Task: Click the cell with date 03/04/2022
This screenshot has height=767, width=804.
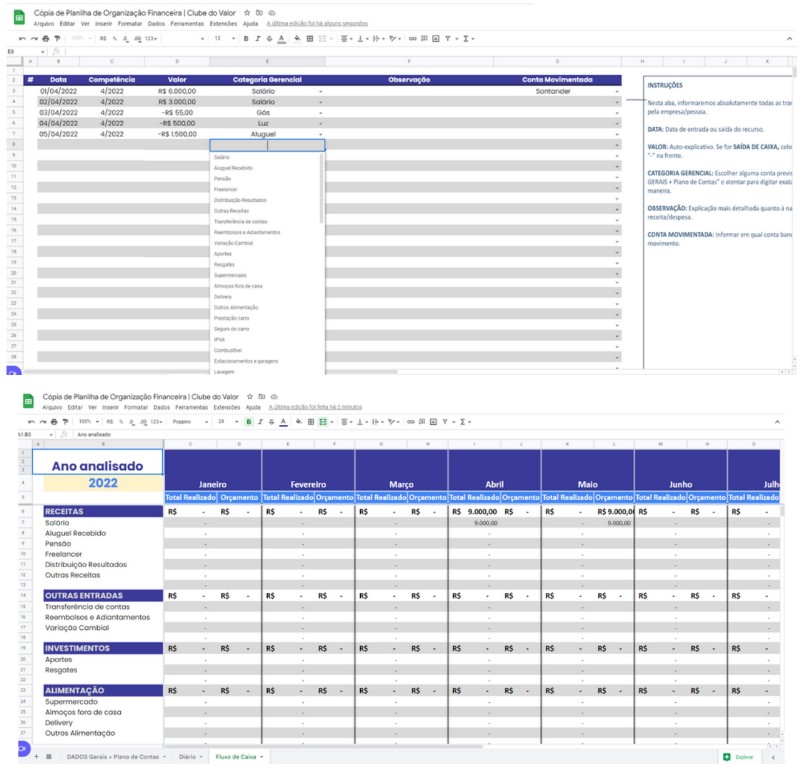Action: click(x=58, y=113)
